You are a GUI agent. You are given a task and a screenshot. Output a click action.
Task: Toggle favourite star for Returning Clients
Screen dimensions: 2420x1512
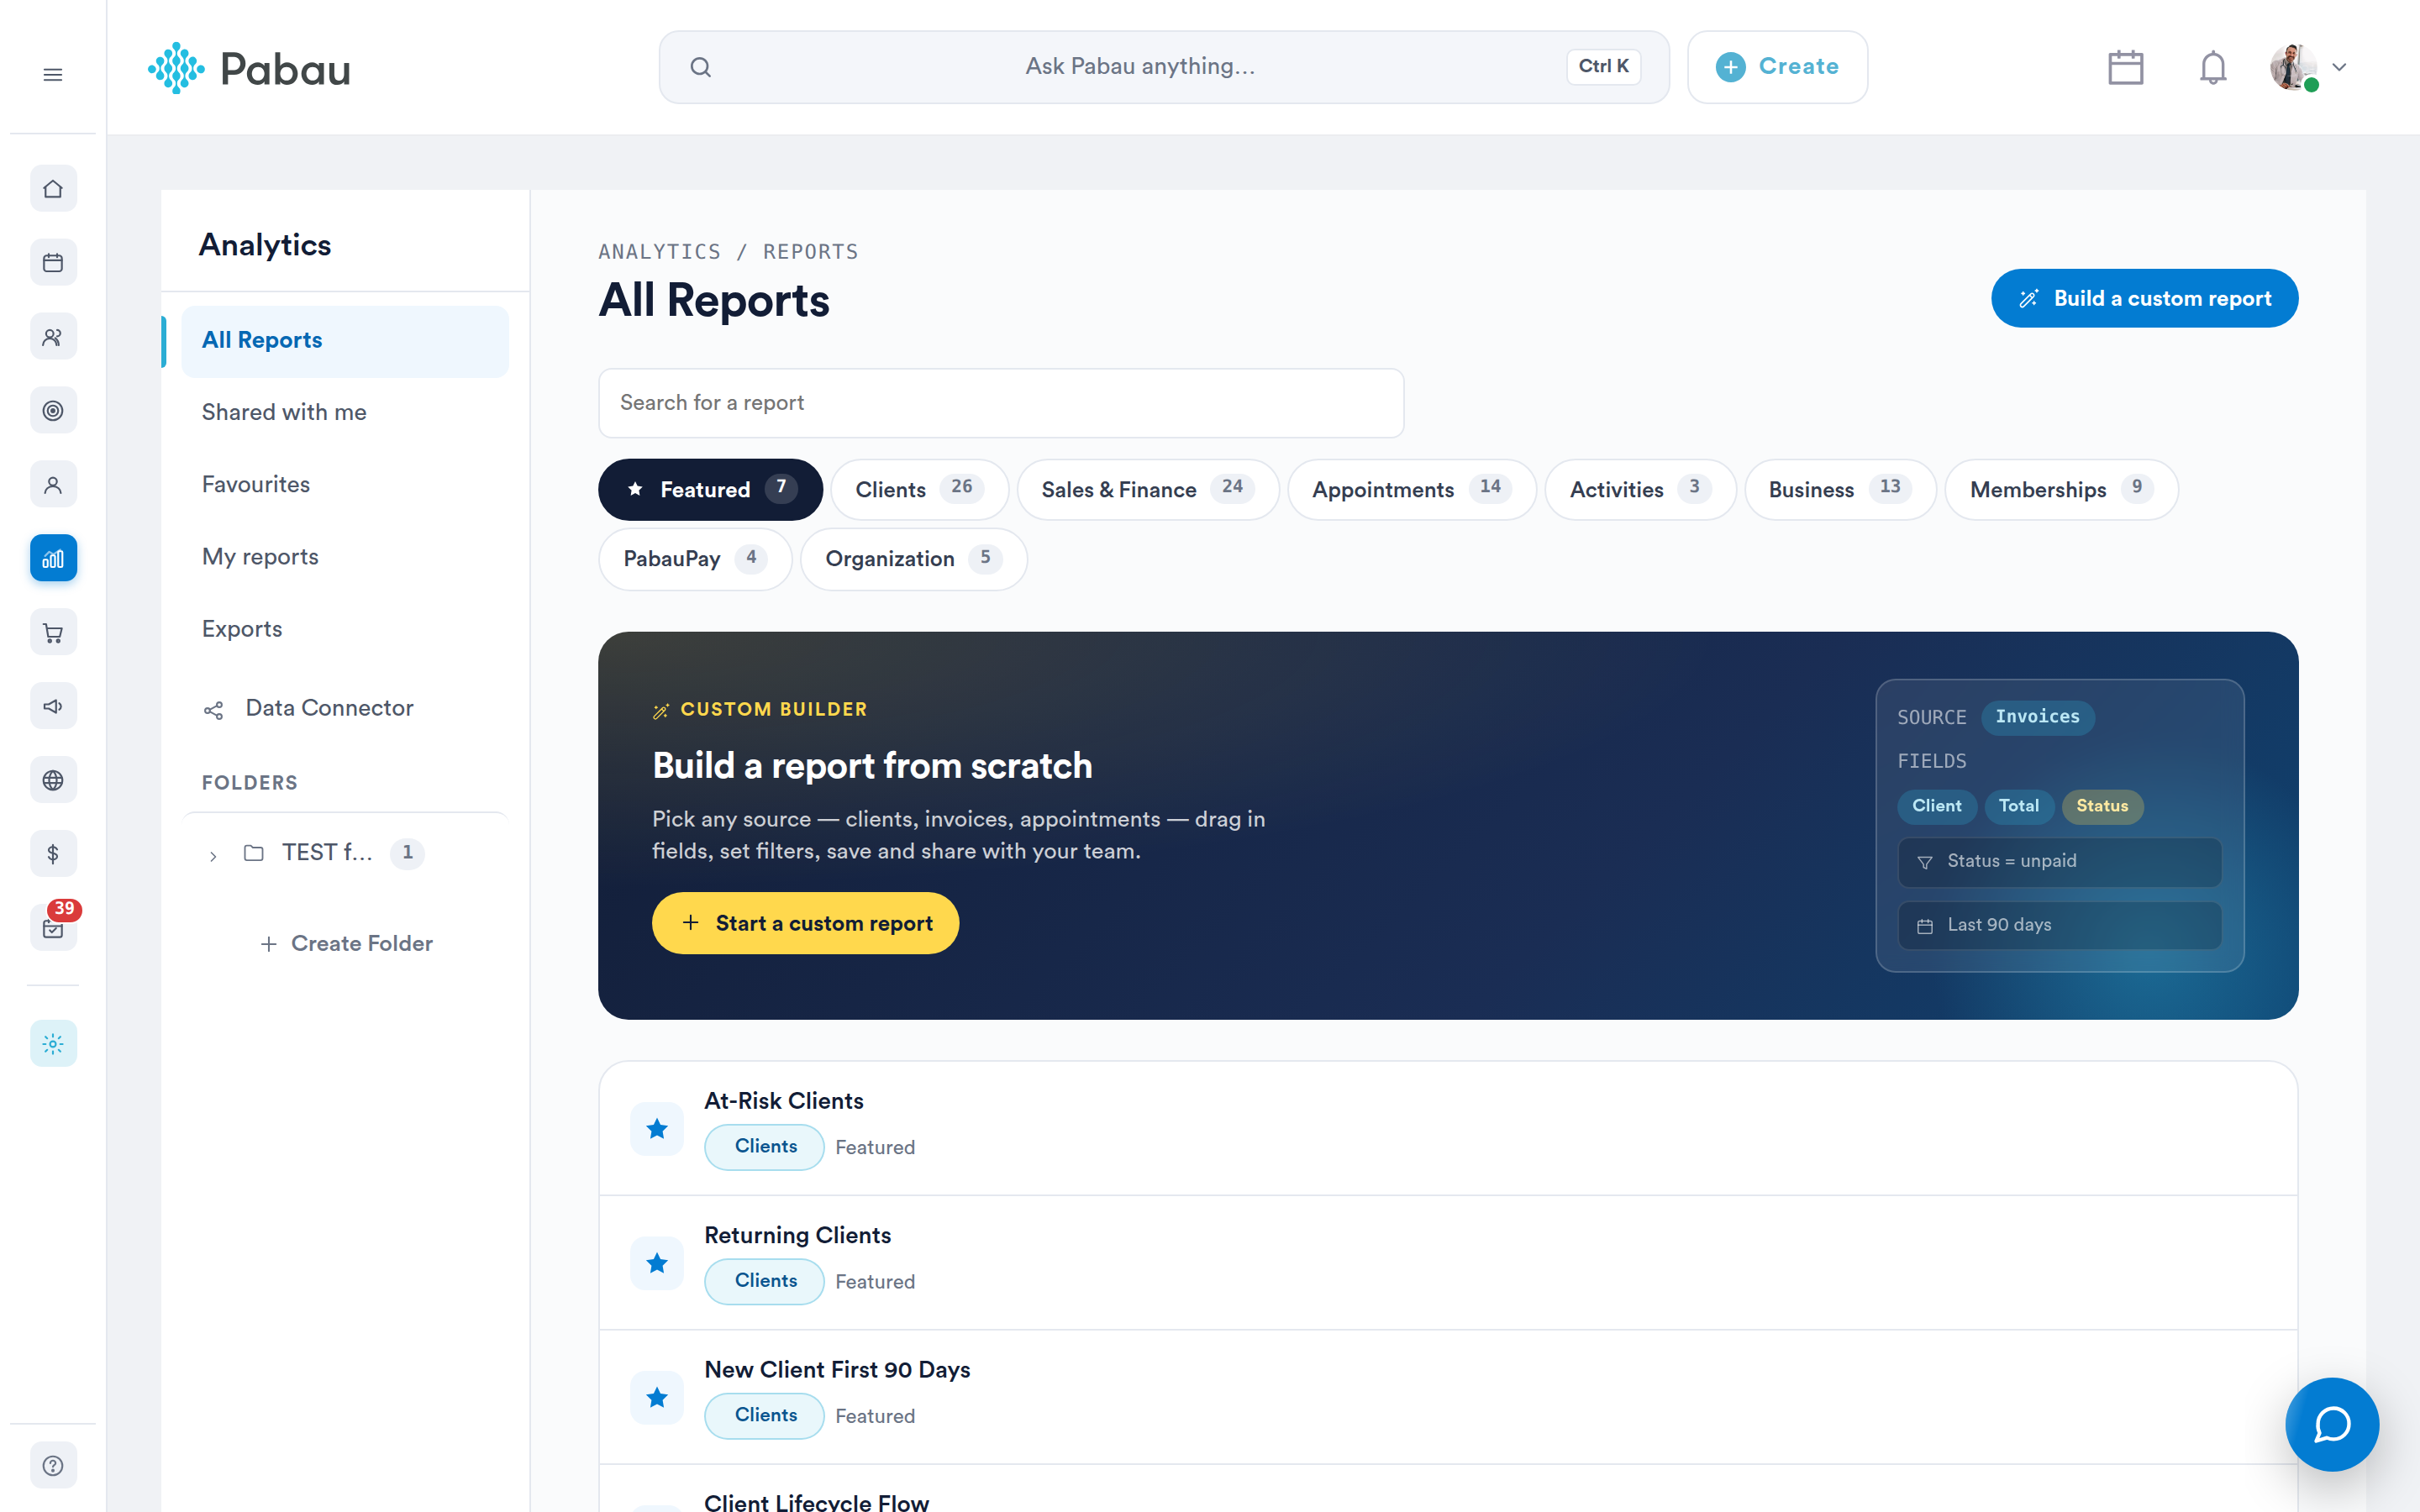[x=657, y=1263]
